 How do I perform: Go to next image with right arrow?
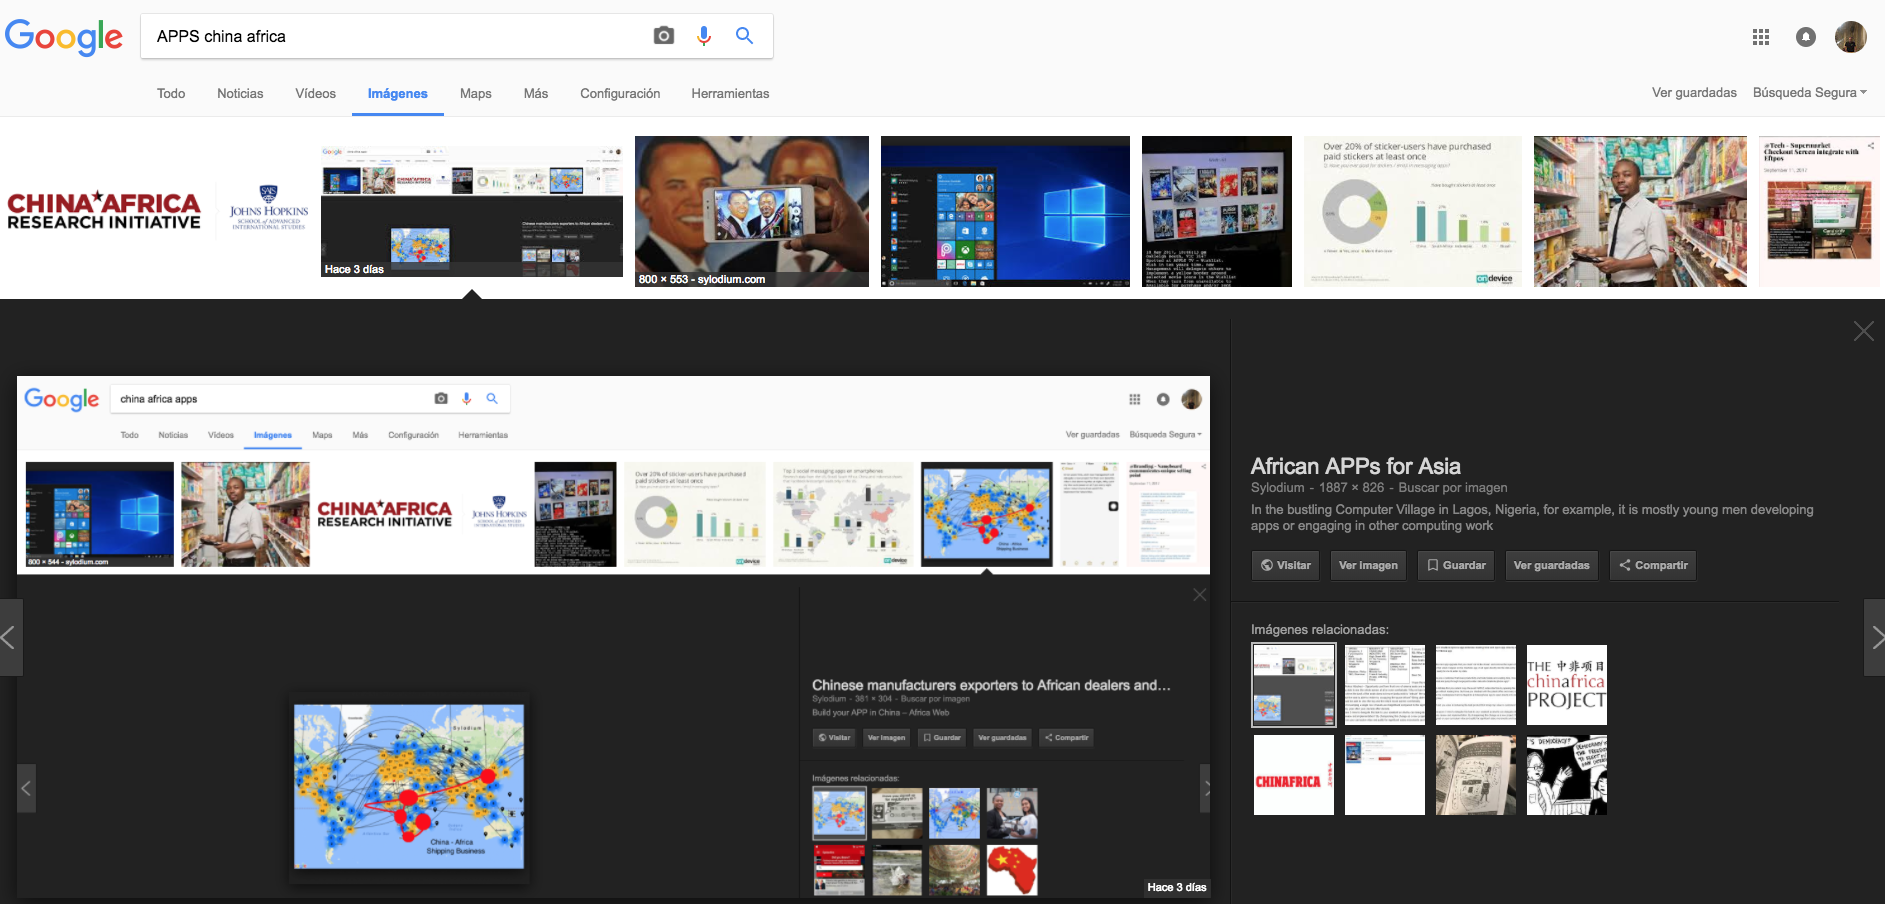1875,637
